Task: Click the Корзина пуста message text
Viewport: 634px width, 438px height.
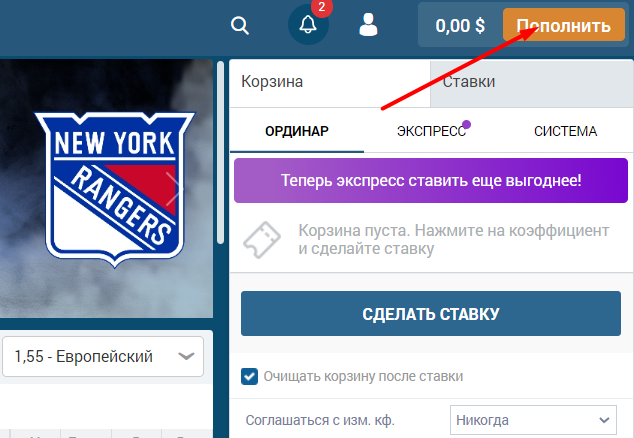Action: 454,239
